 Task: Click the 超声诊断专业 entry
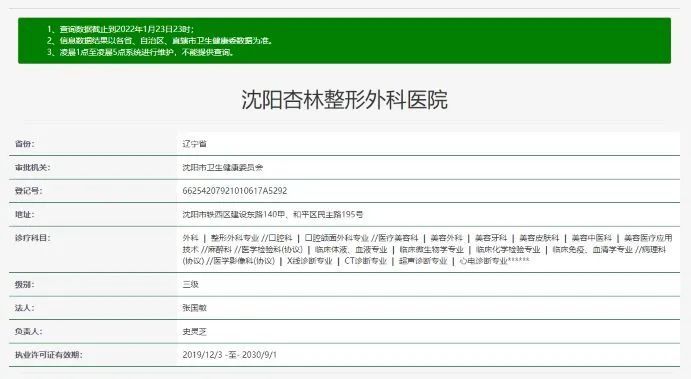(423, 261)
